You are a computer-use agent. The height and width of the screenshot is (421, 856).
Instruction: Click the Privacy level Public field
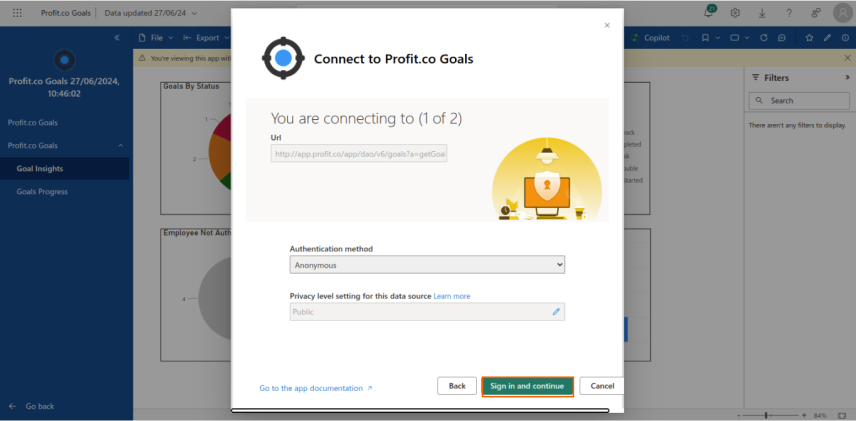[x=427, y=312]
